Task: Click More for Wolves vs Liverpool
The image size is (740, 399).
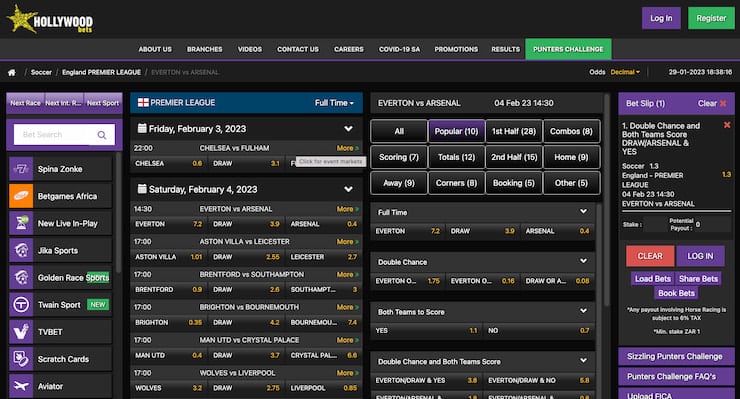Action: pyautogui.click(x=347, y=373)
